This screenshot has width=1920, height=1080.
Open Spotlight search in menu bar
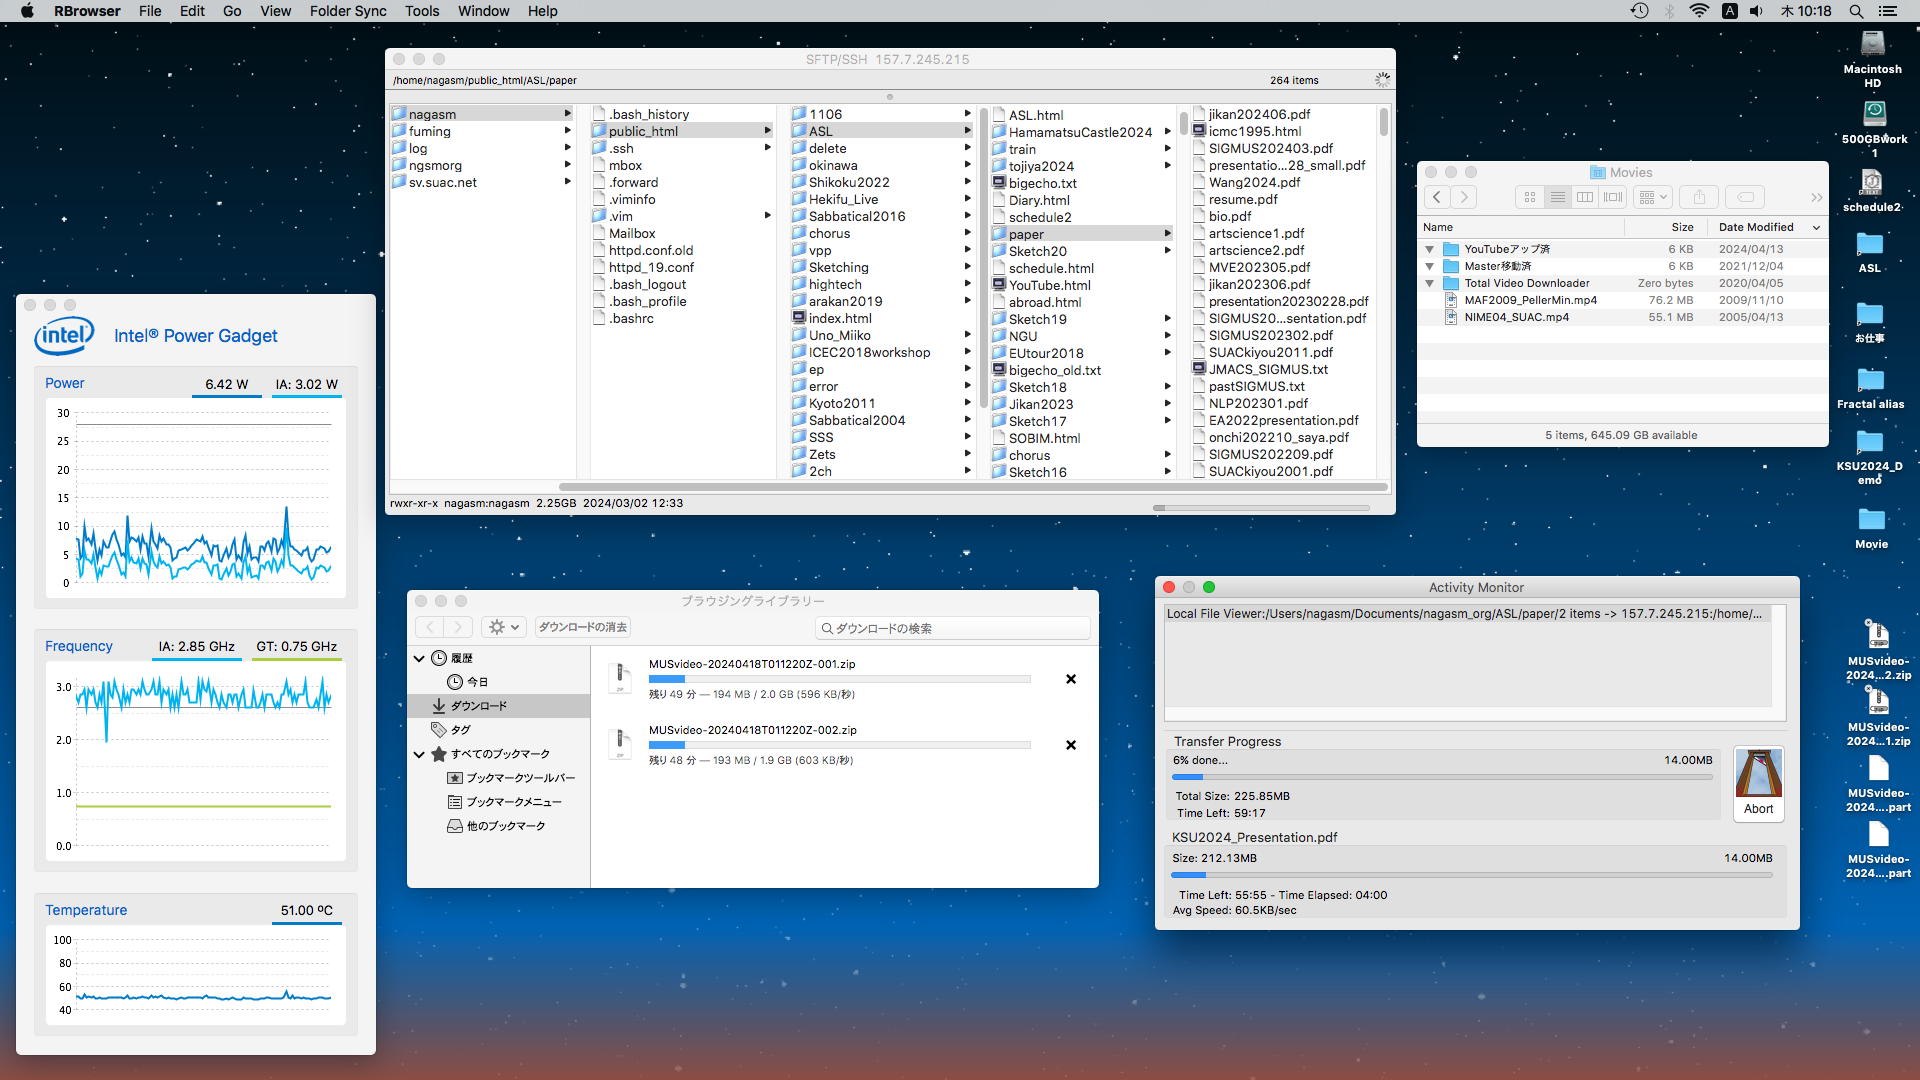(x=1856, y=11)
